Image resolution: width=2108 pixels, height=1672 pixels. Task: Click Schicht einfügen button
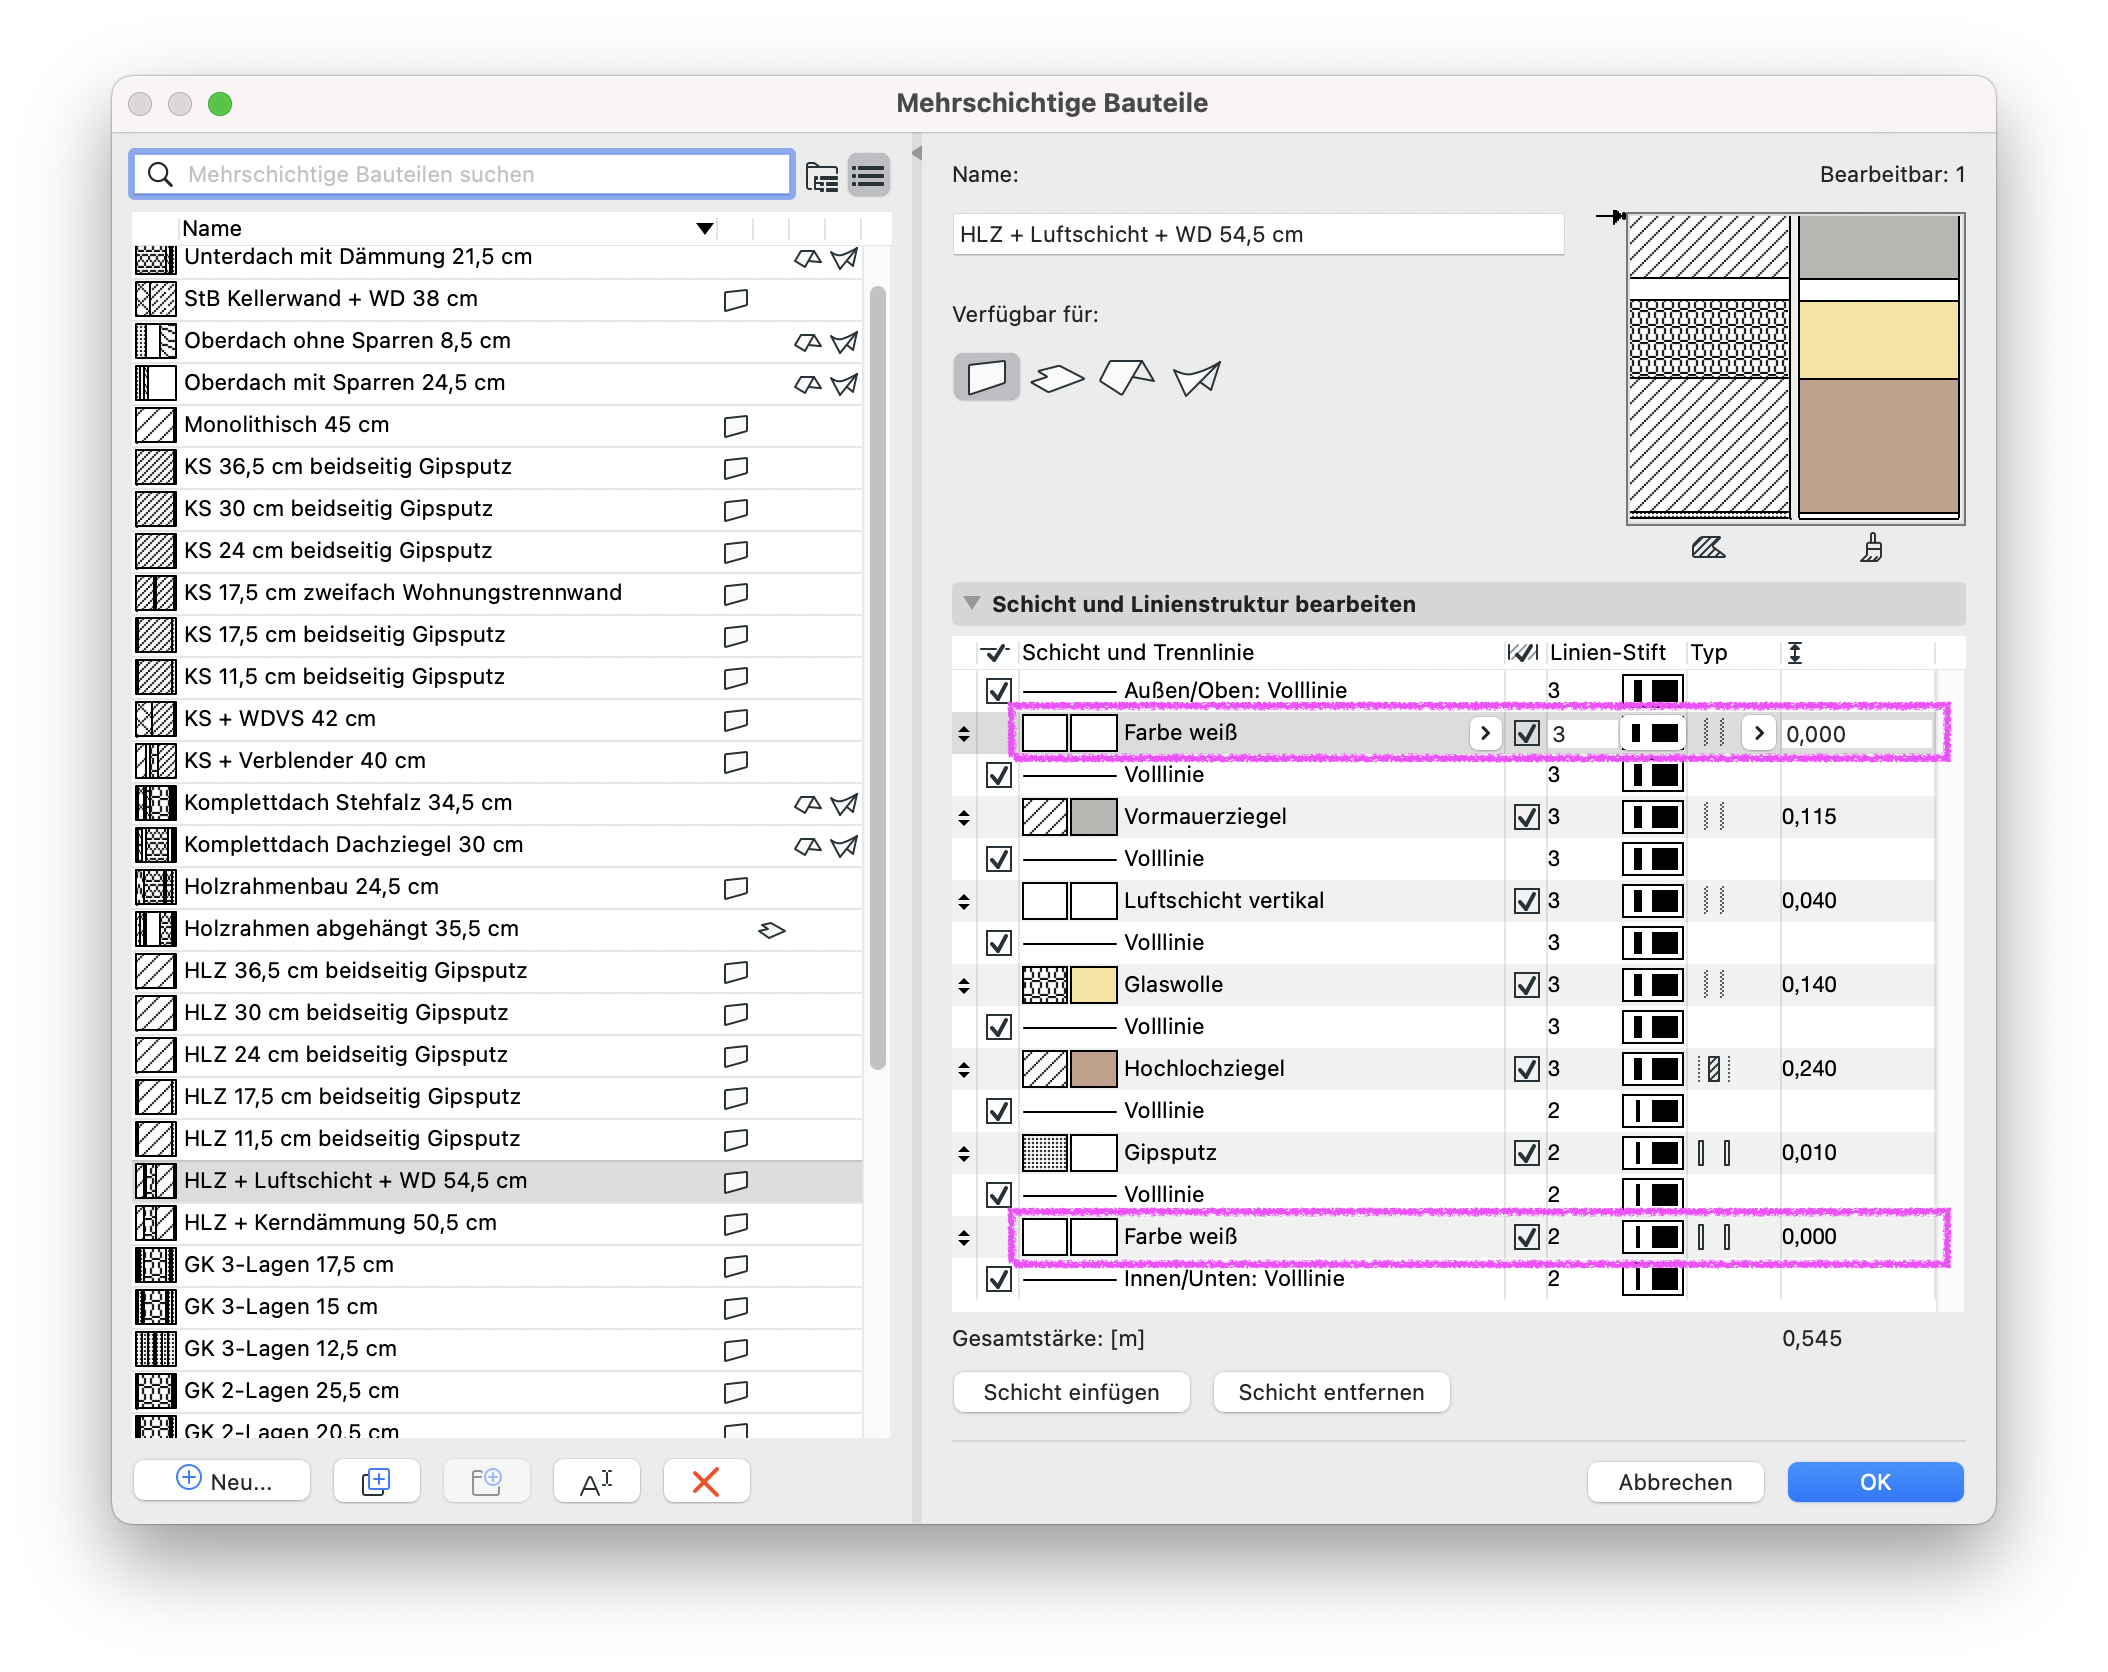coord(1071,1392)
